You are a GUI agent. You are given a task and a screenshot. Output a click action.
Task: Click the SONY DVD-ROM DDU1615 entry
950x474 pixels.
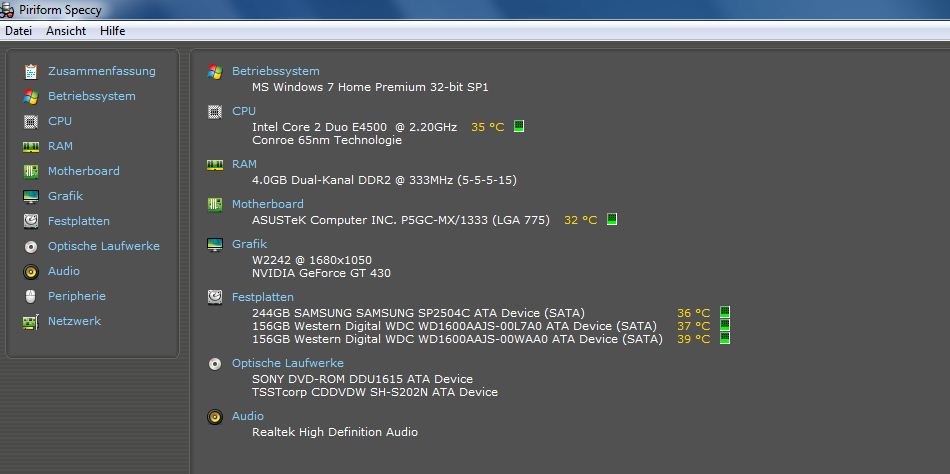[x=362, y=379]
